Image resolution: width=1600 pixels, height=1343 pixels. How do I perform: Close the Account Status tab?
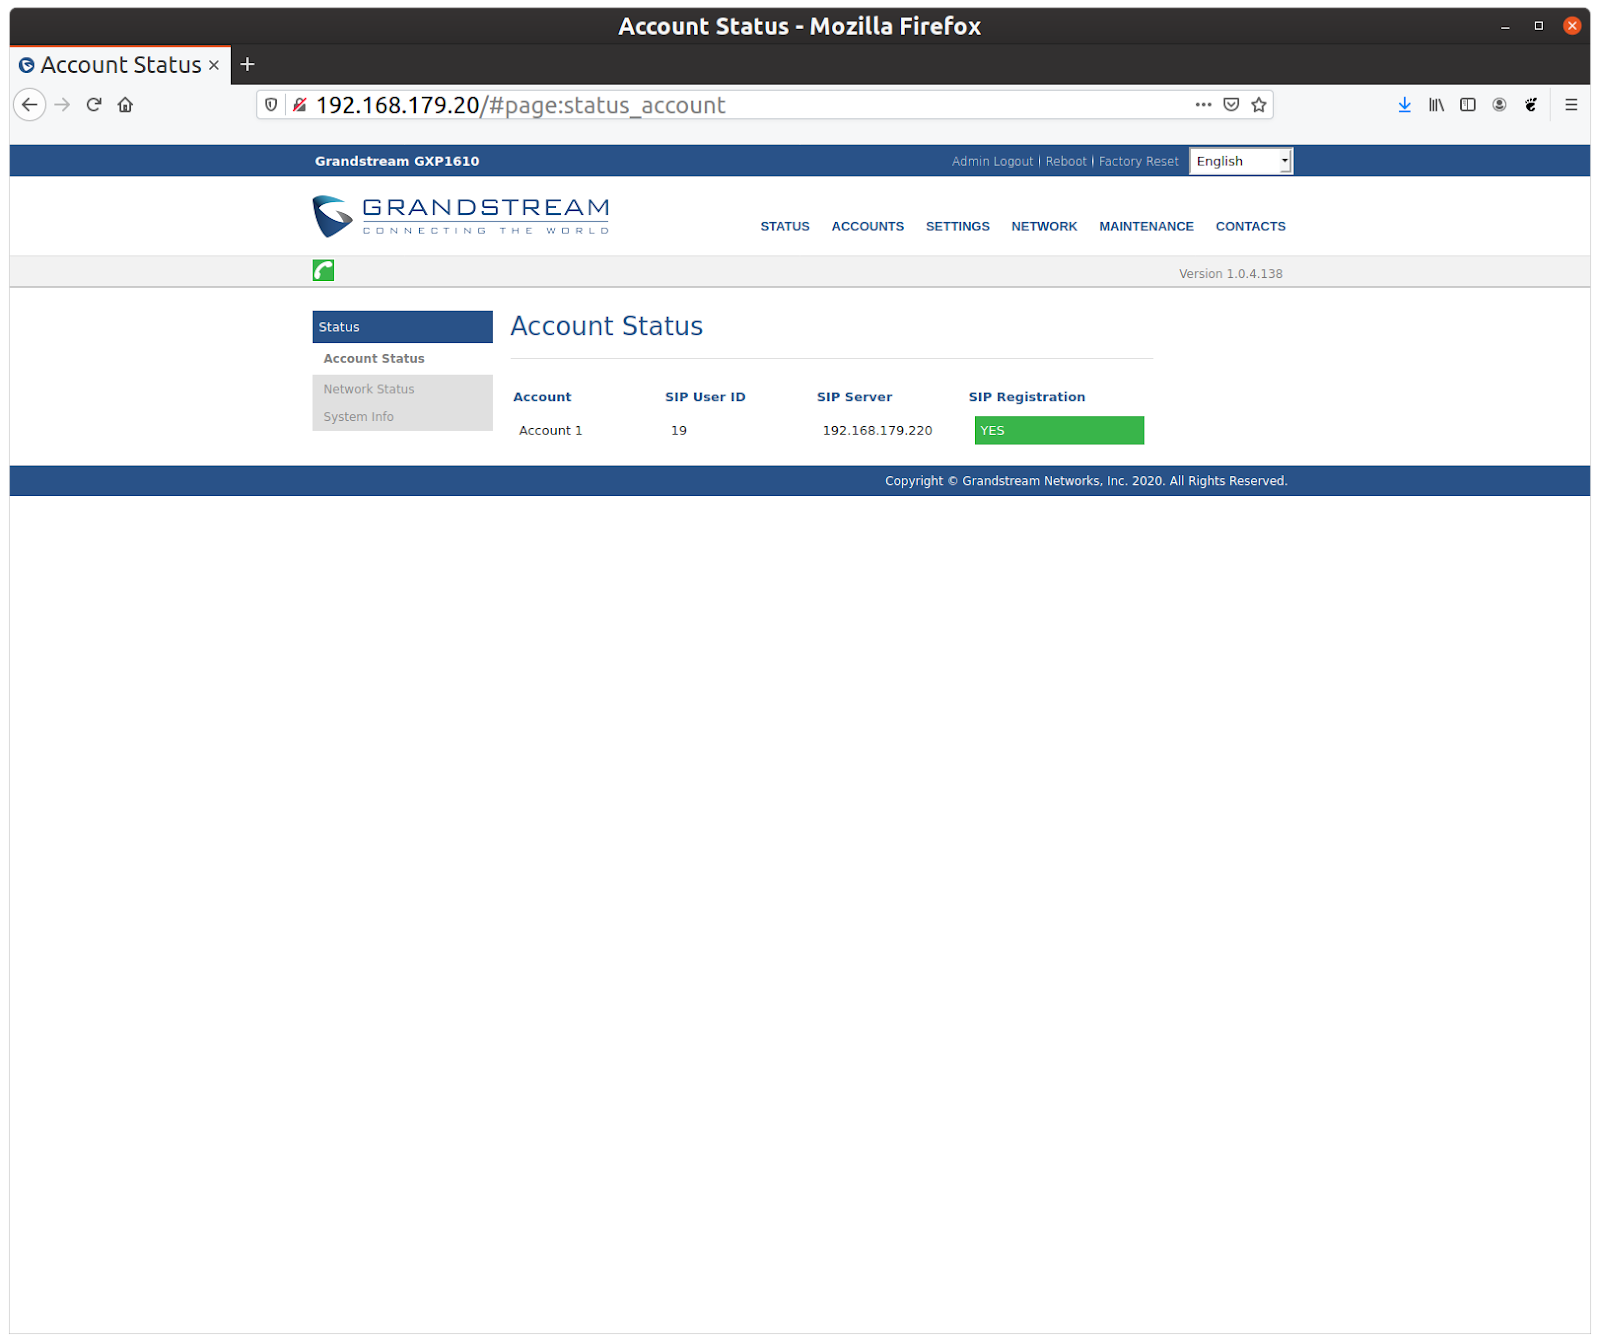pyautogui.click(x=214, y=65)
